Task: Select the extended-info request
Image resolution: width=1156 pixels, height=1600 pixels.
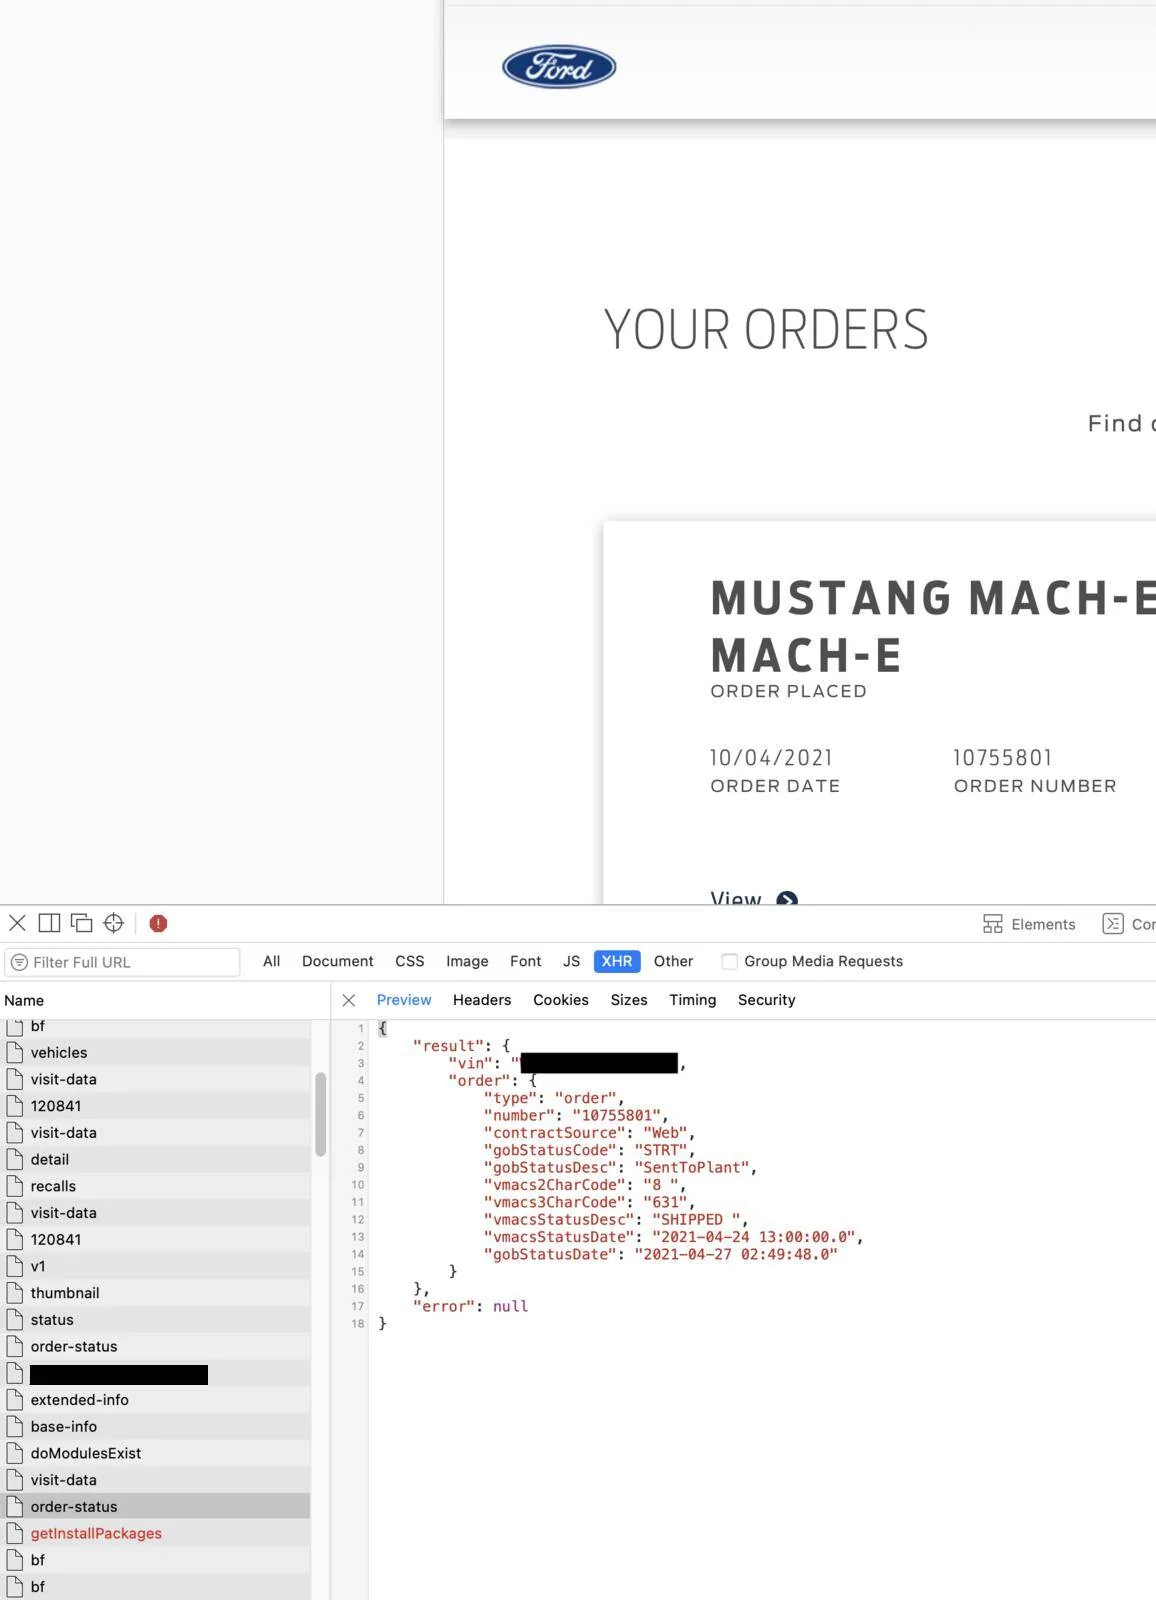Action: 155,1400
